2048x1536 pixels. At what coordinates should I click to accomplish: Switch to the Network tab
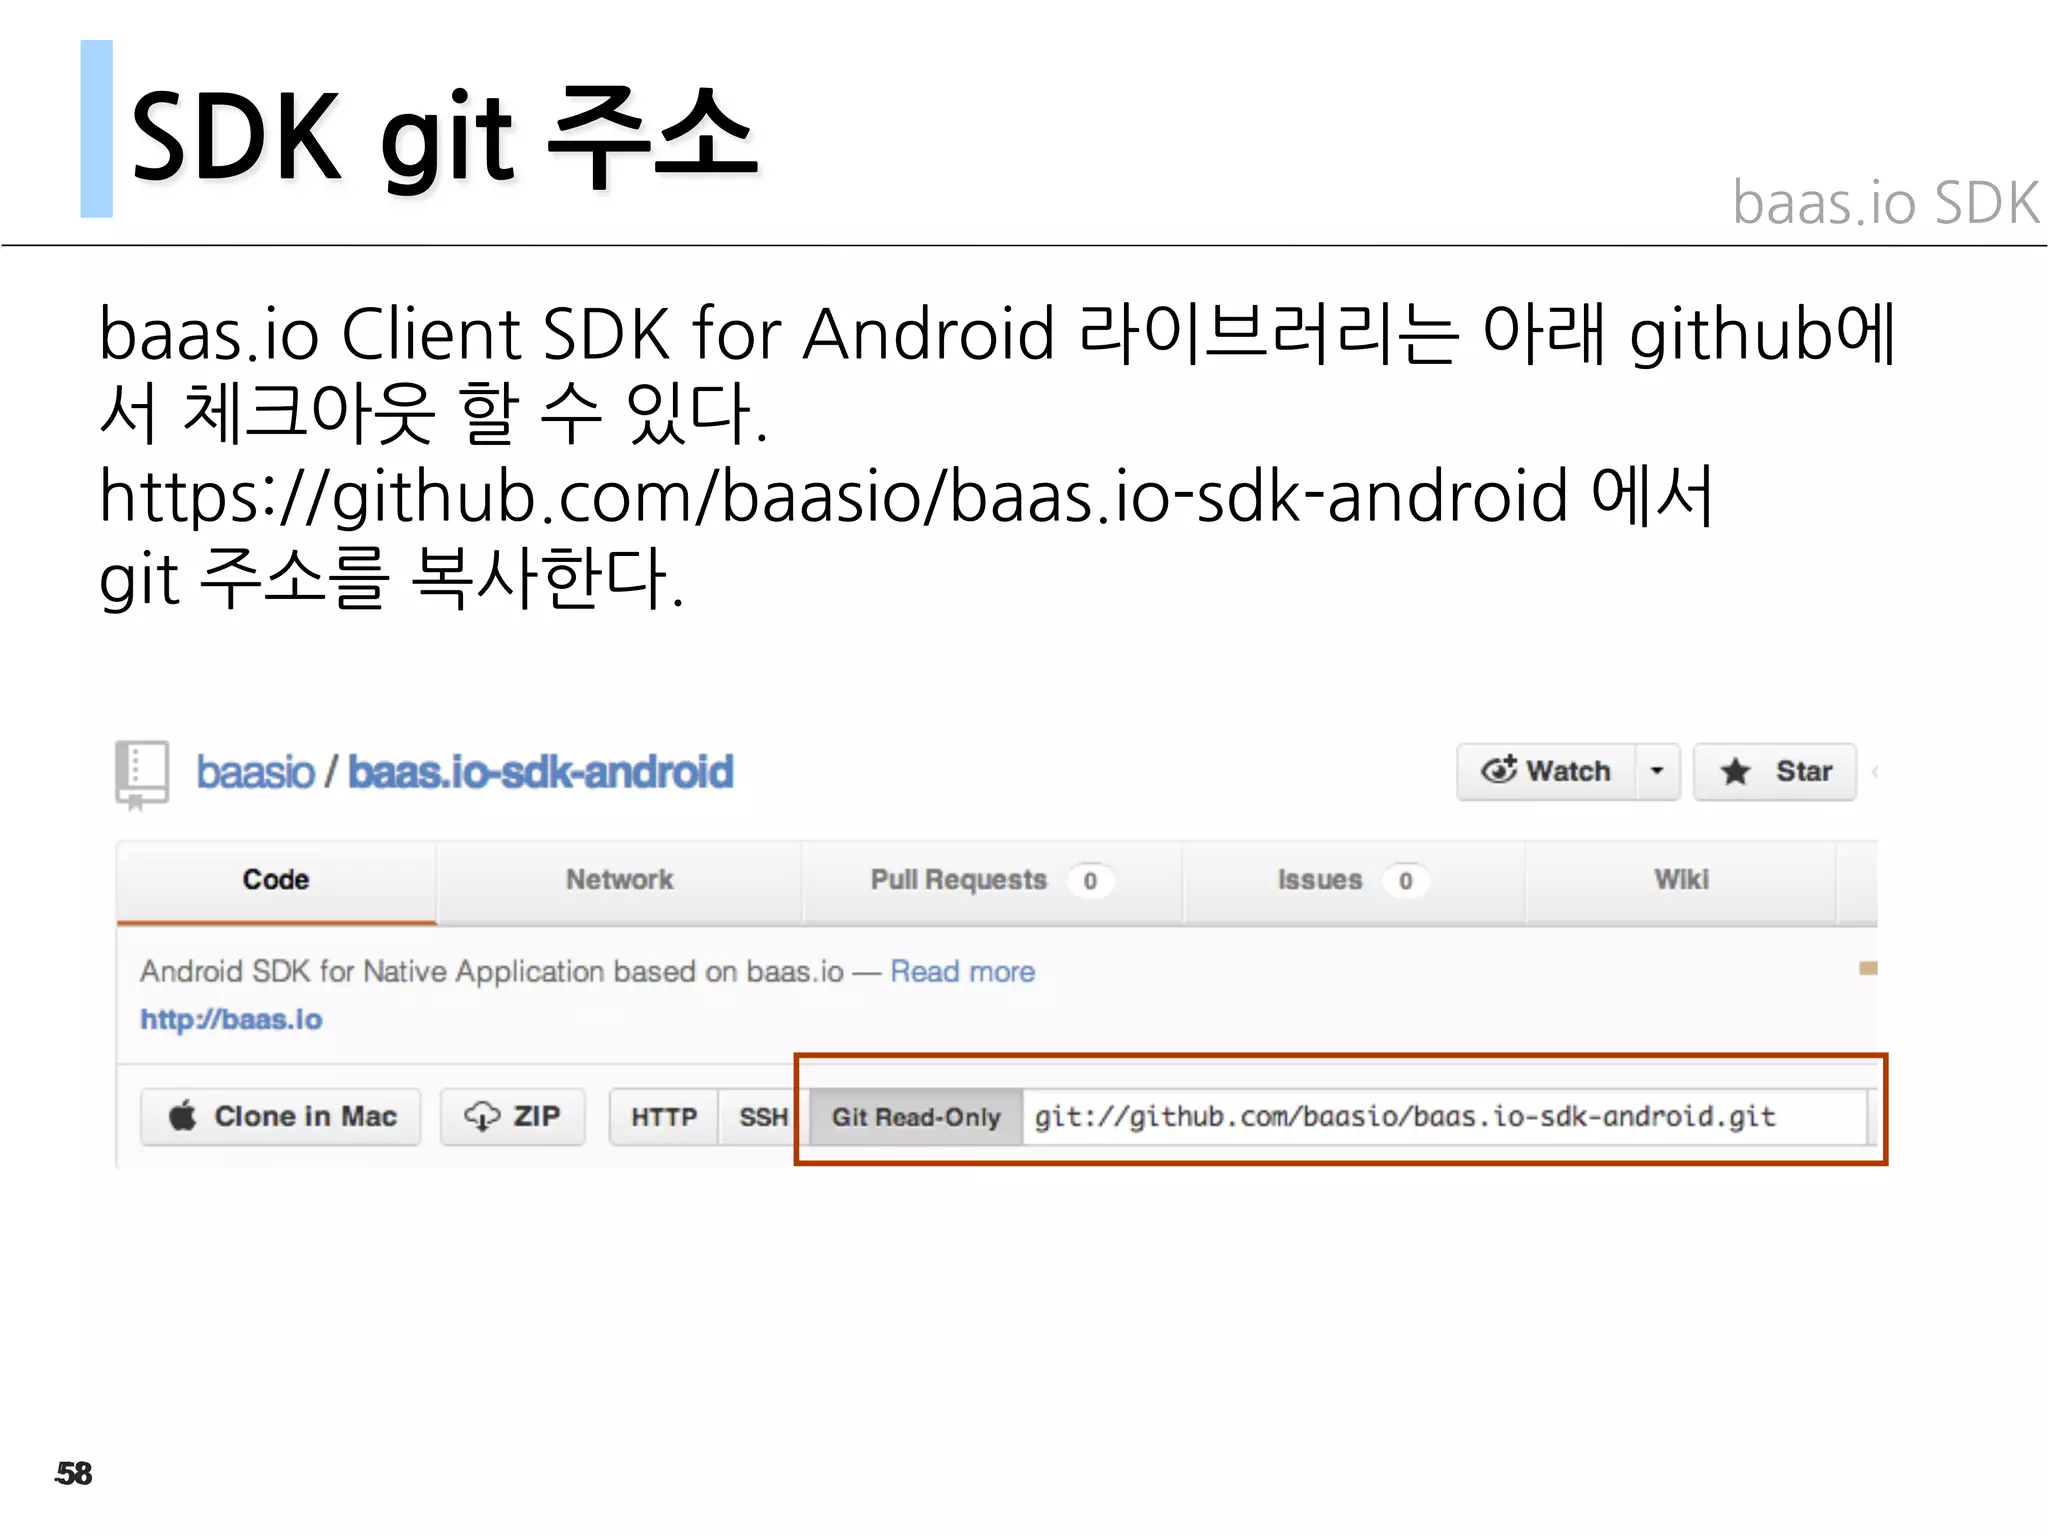click(619, 880)
